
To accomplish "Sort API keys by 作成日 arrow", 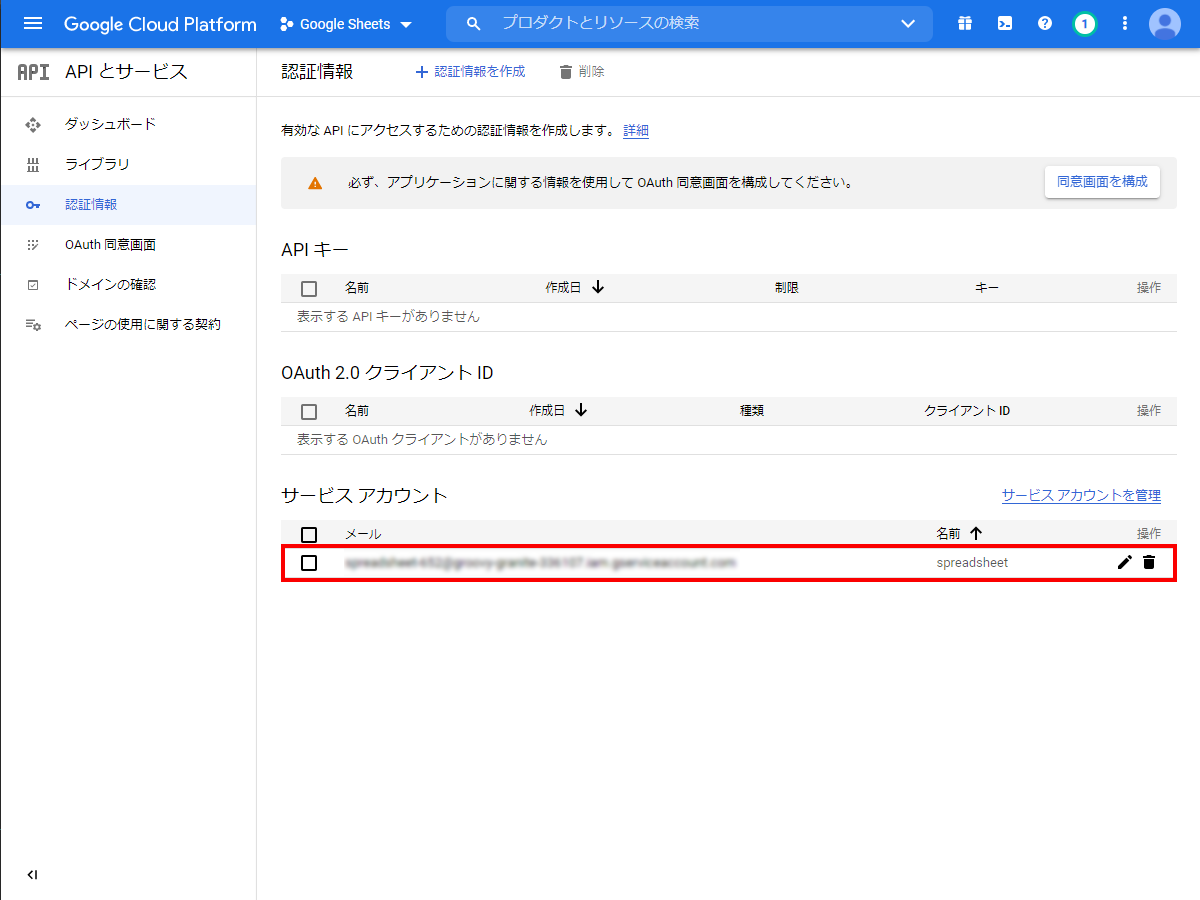I will click(598, 287).
